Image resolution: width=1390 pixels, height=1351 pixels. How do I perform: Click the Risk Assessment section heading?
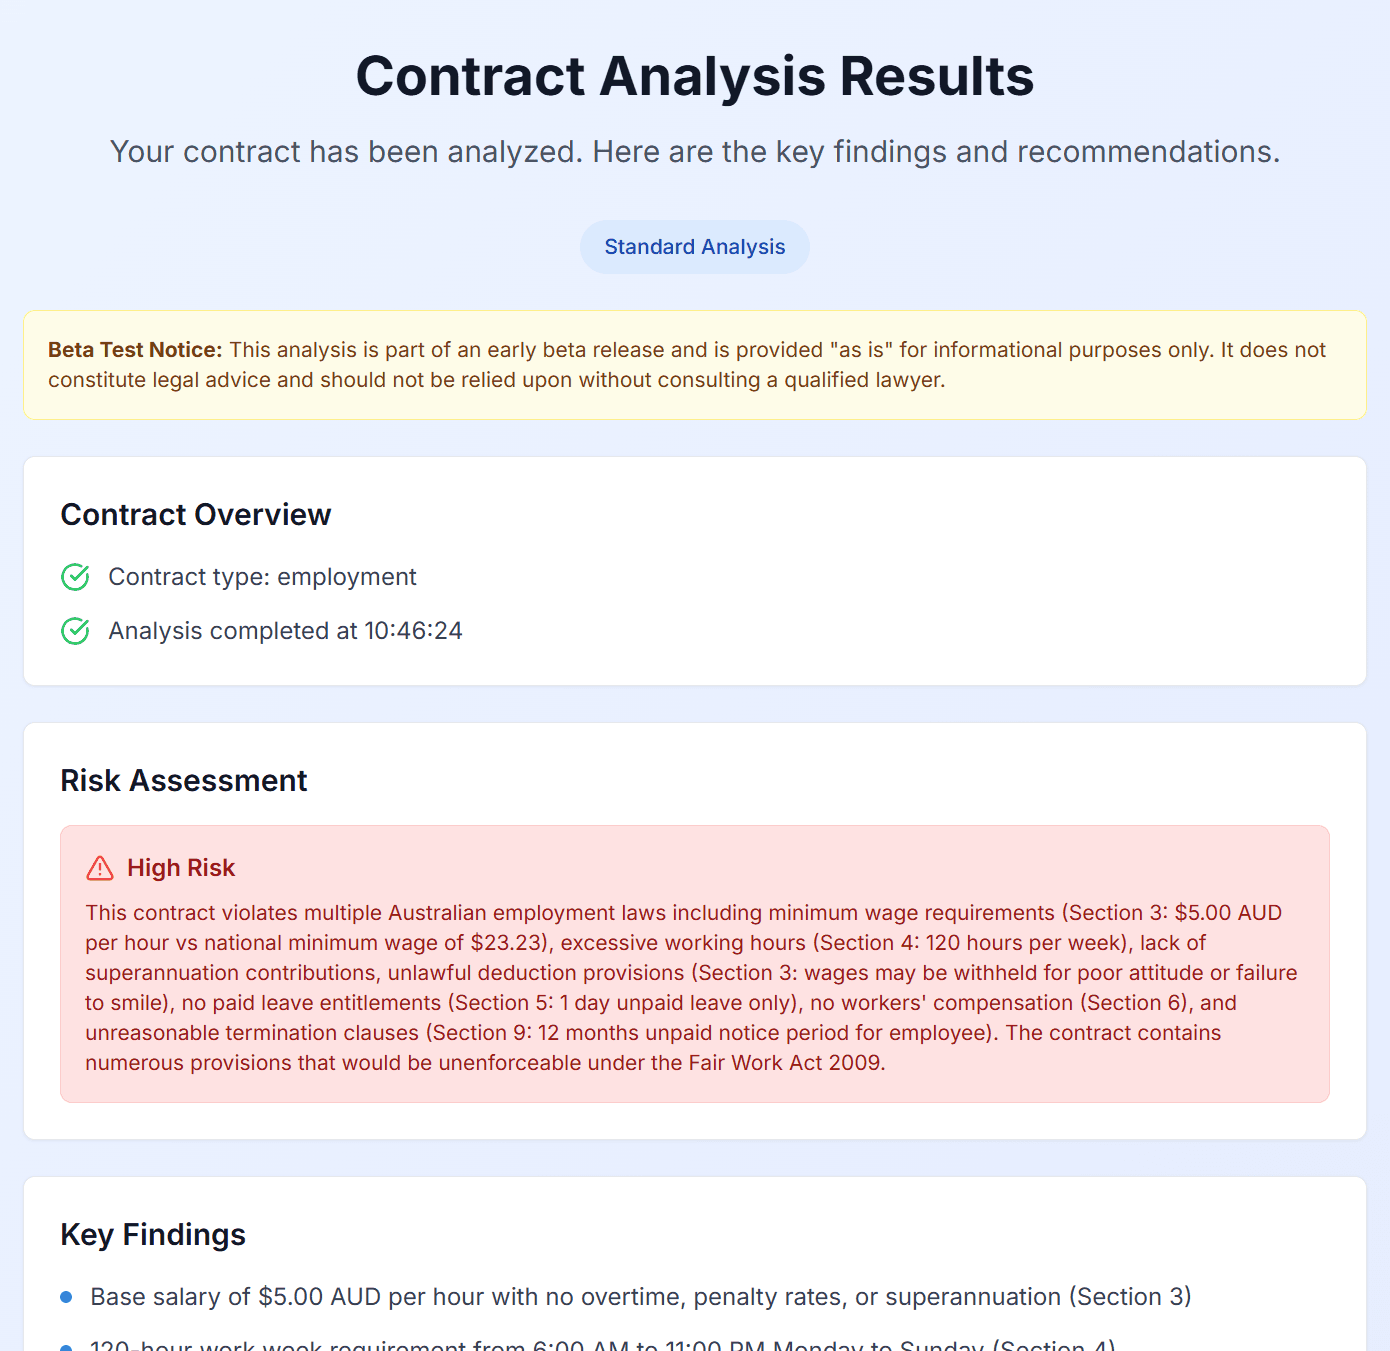[183, 780]
